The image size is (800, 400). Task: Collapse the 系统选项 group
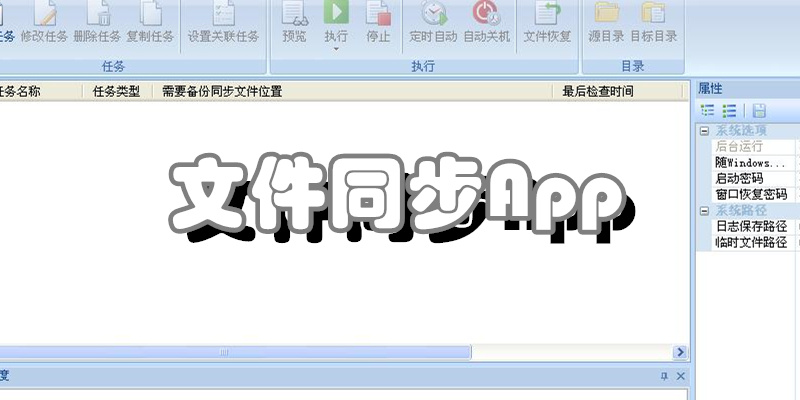[705, 131]
